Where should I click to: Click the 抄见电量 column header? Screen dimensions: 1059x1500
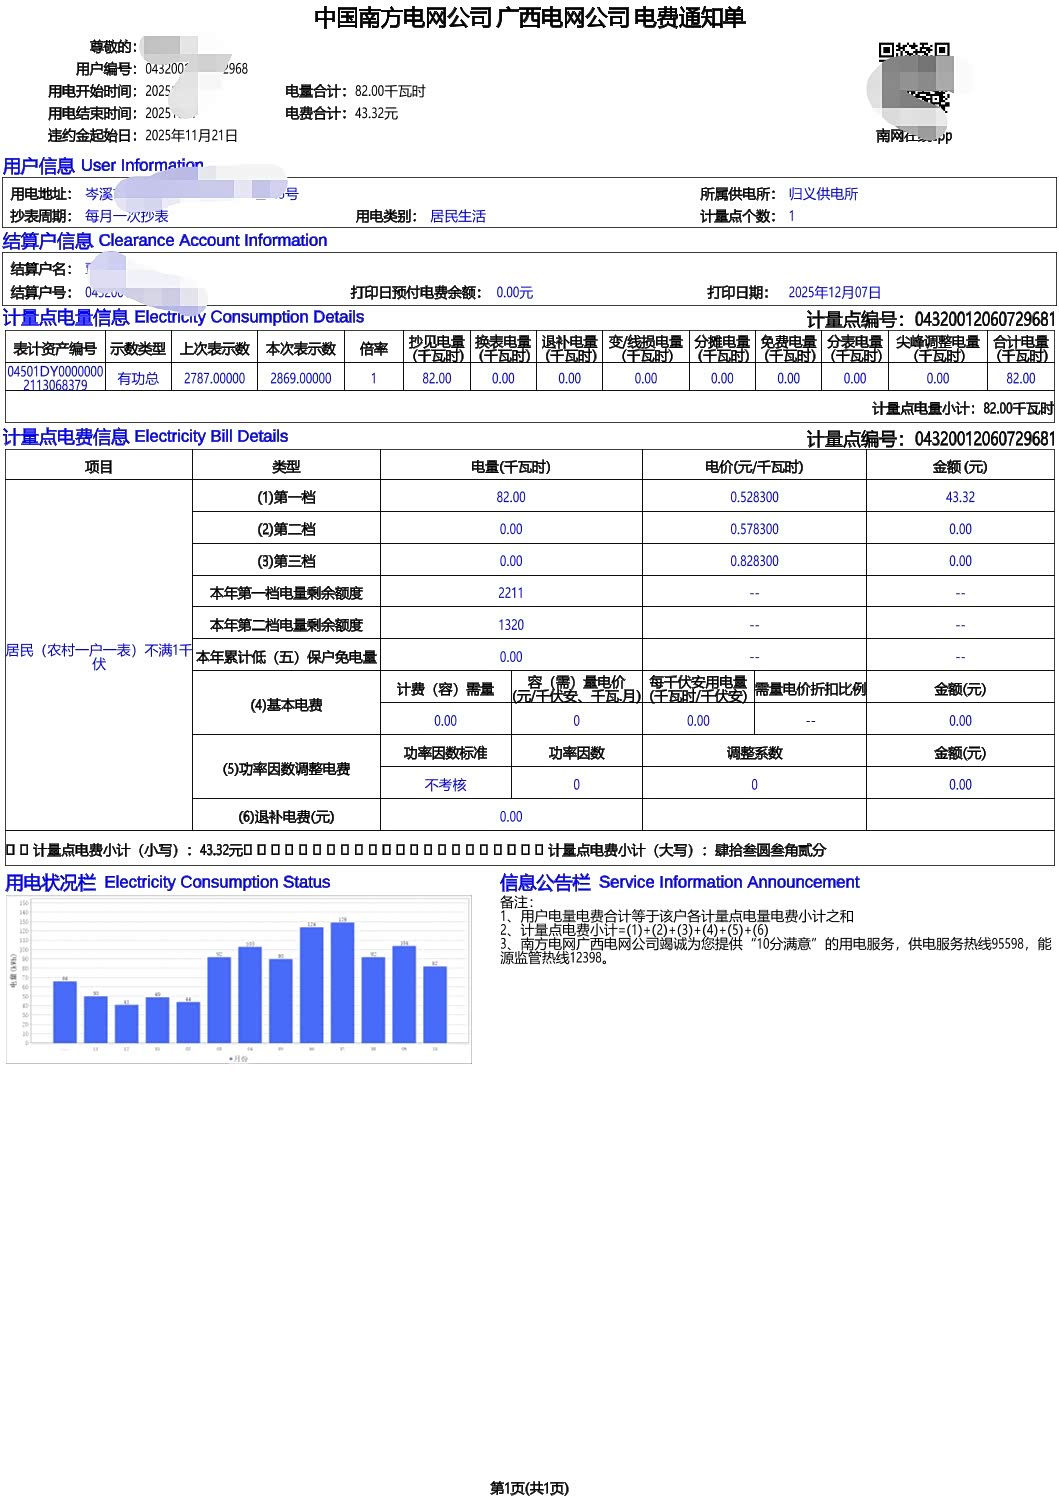tap(437, 348)
